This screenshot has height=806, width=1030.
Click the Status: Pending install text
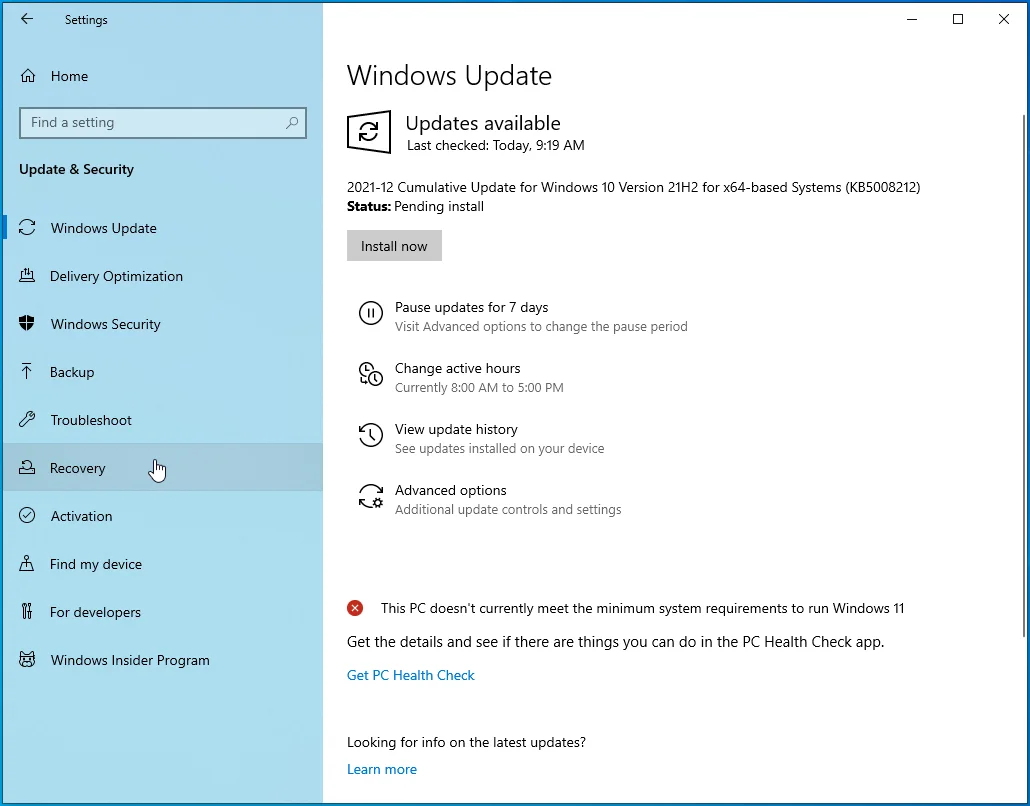pos(415,206)
